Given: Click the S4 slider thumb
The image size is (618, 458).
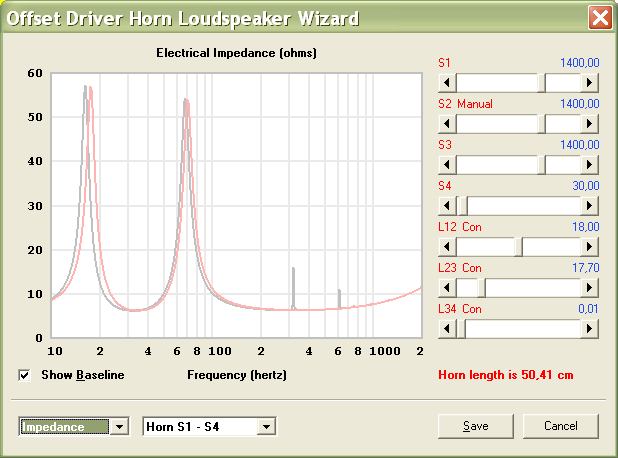Looking at the screenshot, I should (x=463, y=206).
